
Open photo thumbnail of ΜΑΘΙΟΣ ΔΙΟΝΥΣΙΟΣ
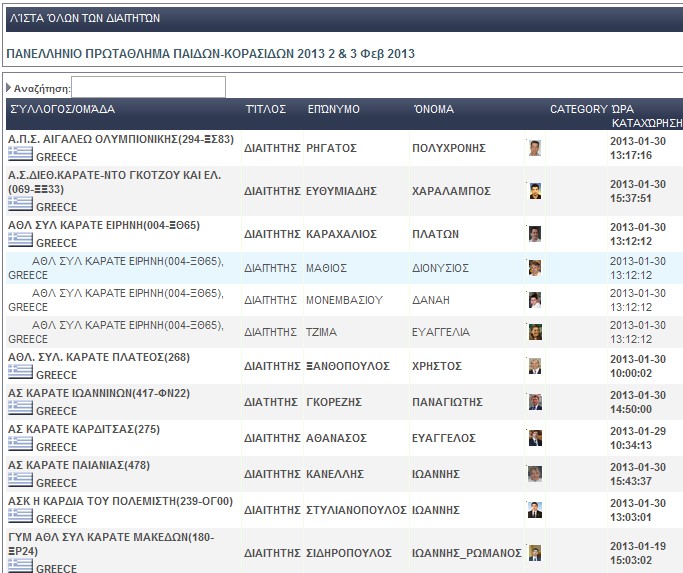(535, 267)
